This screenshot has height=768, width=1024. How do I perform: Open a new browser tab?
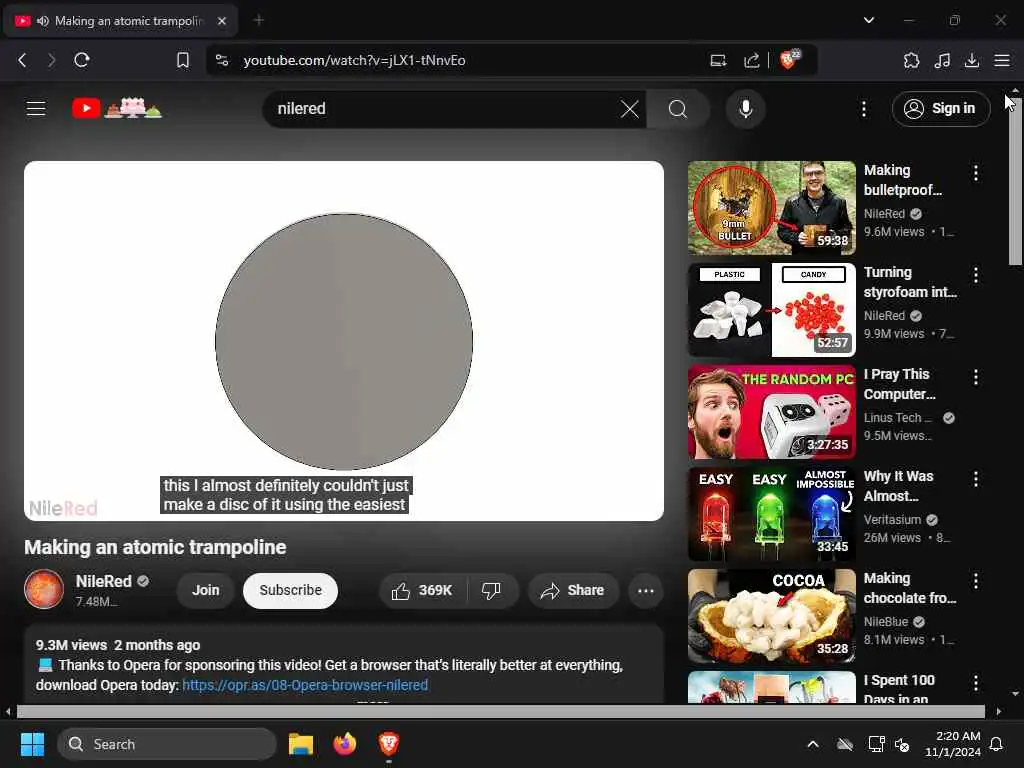(x=259, y=20)
